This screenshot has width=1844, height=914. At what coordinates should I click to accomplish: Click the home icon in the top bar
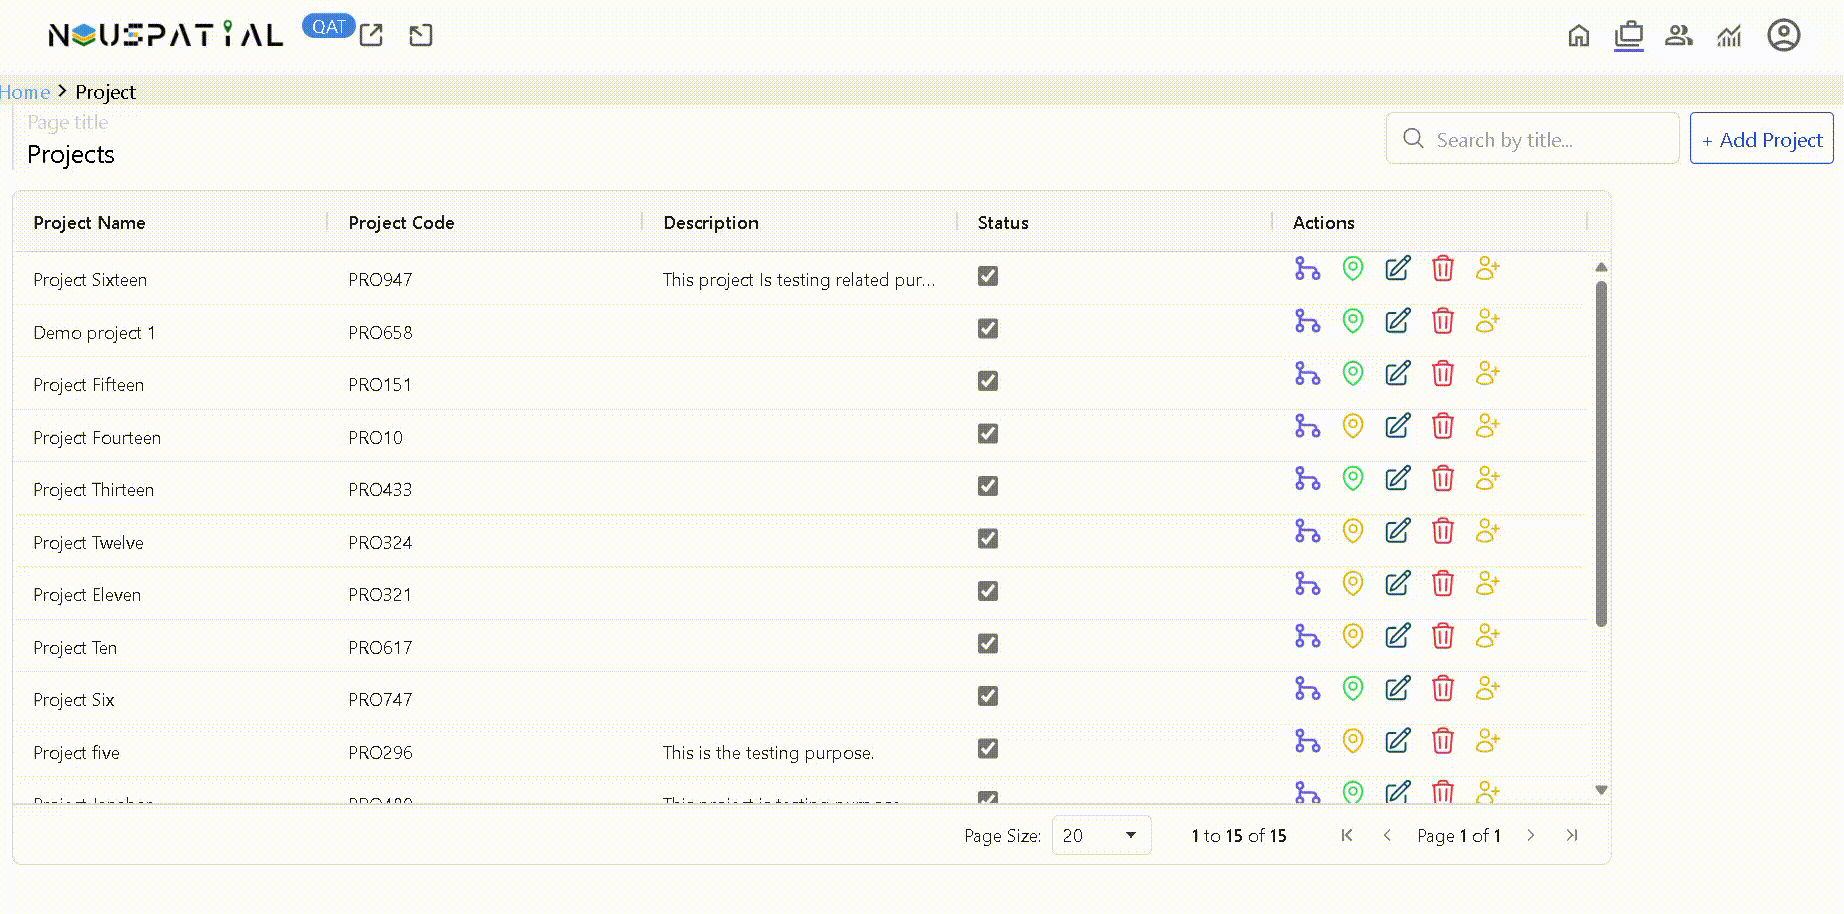pos(1578,37)
